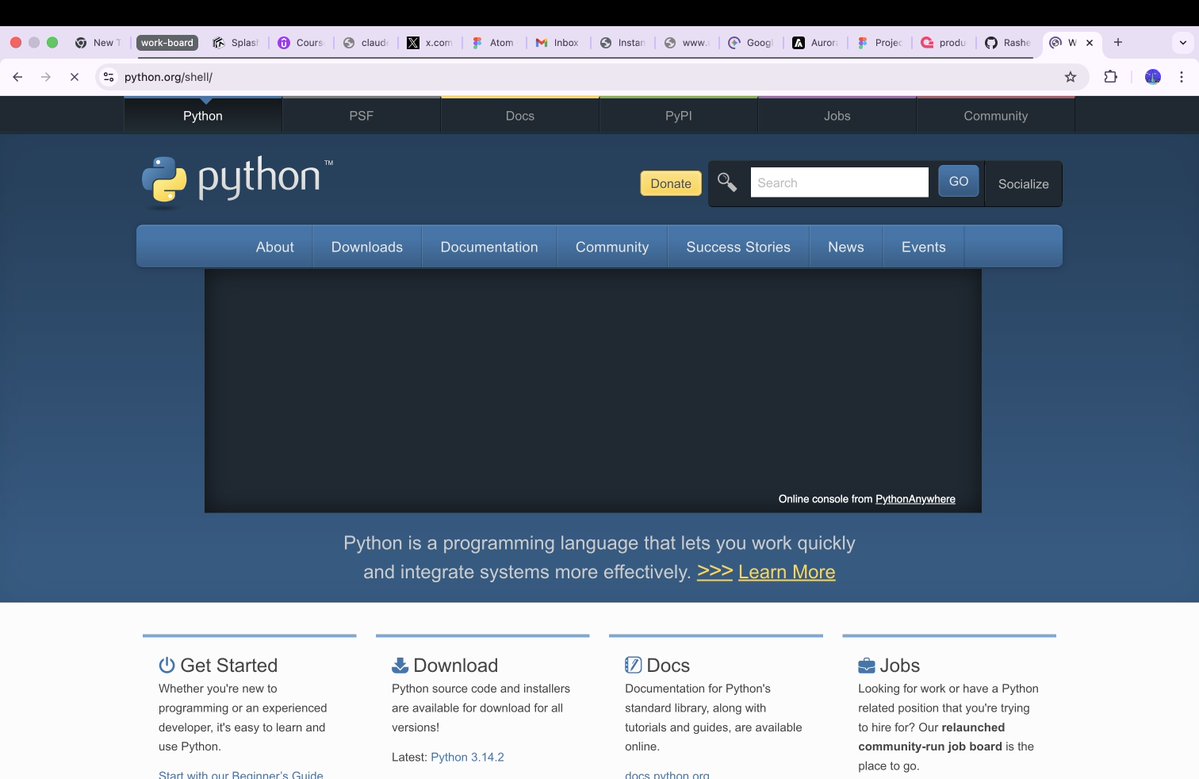The image size is (1199, 779).
Task: Open Start with our Beginner's Guide link
Action: [241, 774]
